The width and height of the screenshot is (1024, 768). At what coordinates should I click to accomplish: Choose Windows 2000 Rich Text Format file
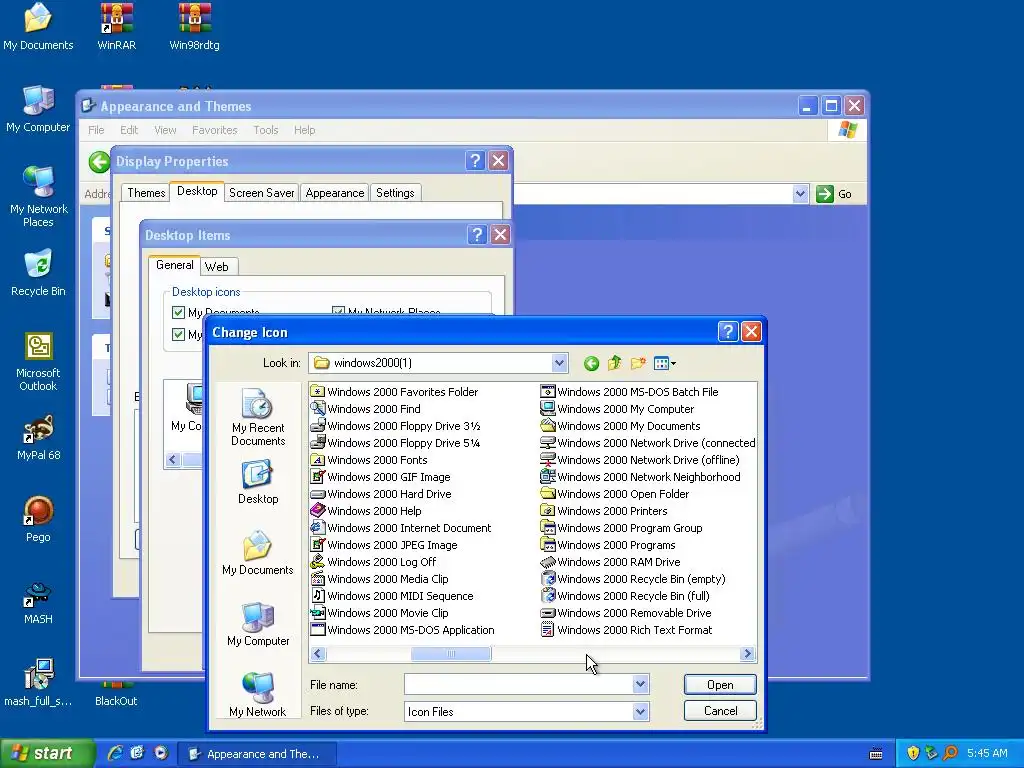click(x=627, y=630)
